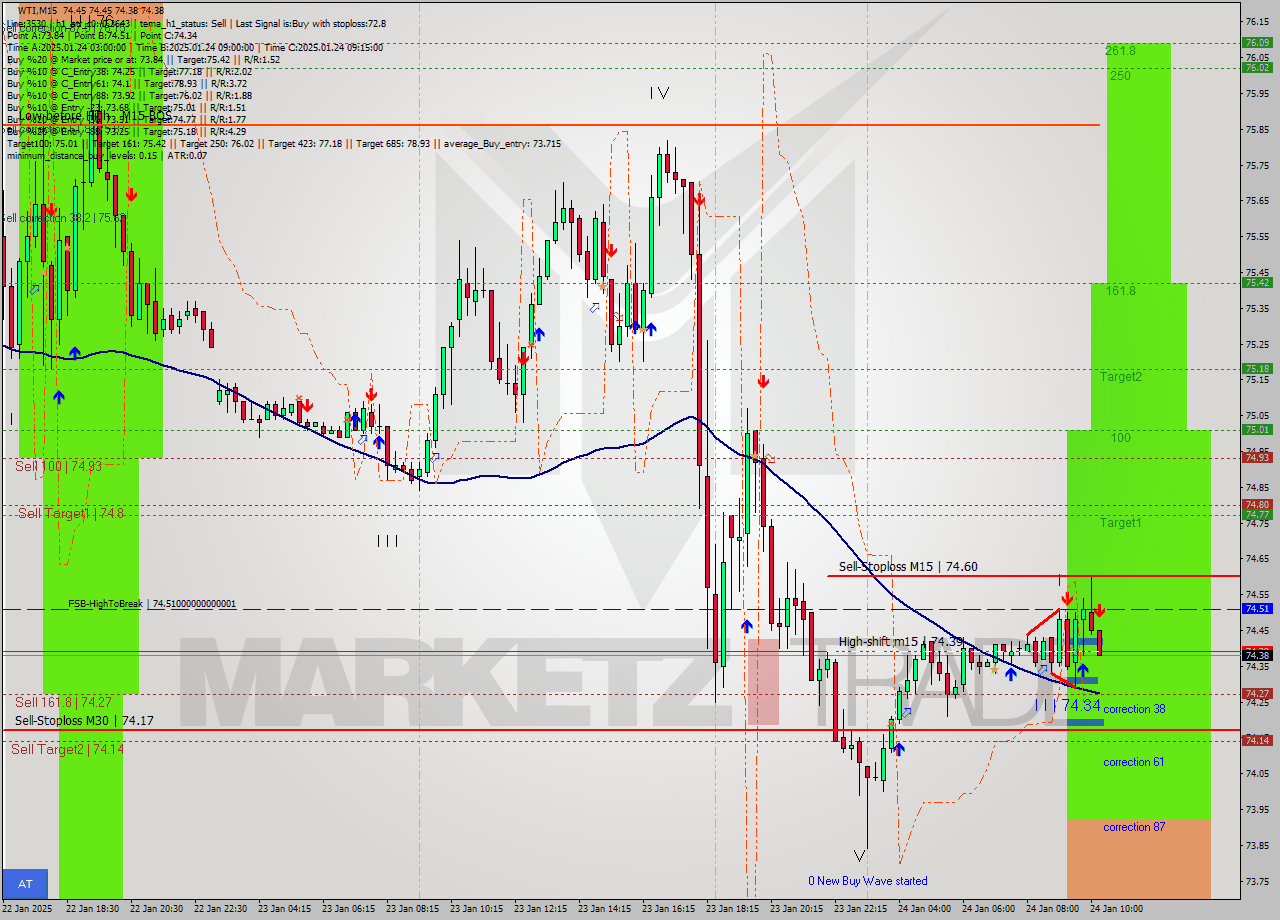Click the '23 Jan 16:15' time axis label

(x=668, y=909)
